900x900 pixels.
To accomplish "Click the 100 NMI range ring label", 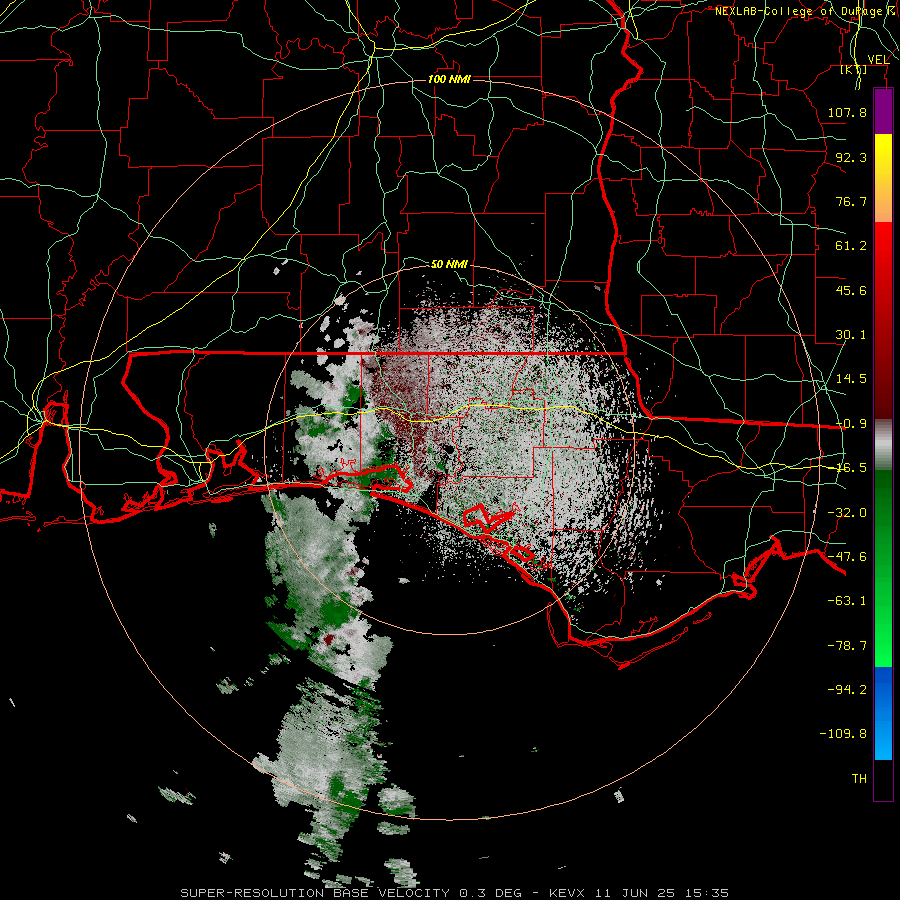I will click(x=449, y=79).
